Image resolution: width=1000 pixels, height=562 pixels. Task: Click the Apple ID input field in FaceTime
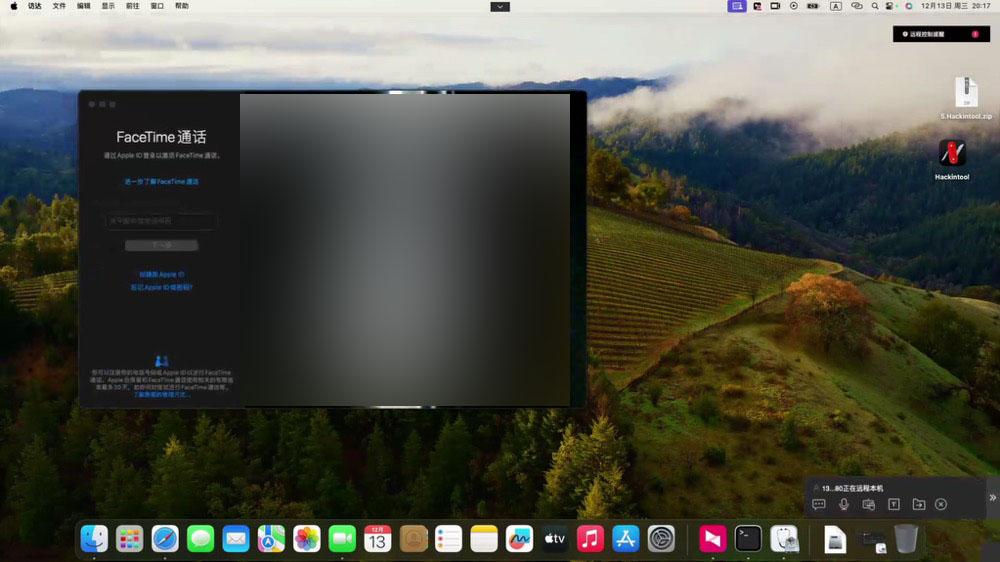tap(161, 221)
